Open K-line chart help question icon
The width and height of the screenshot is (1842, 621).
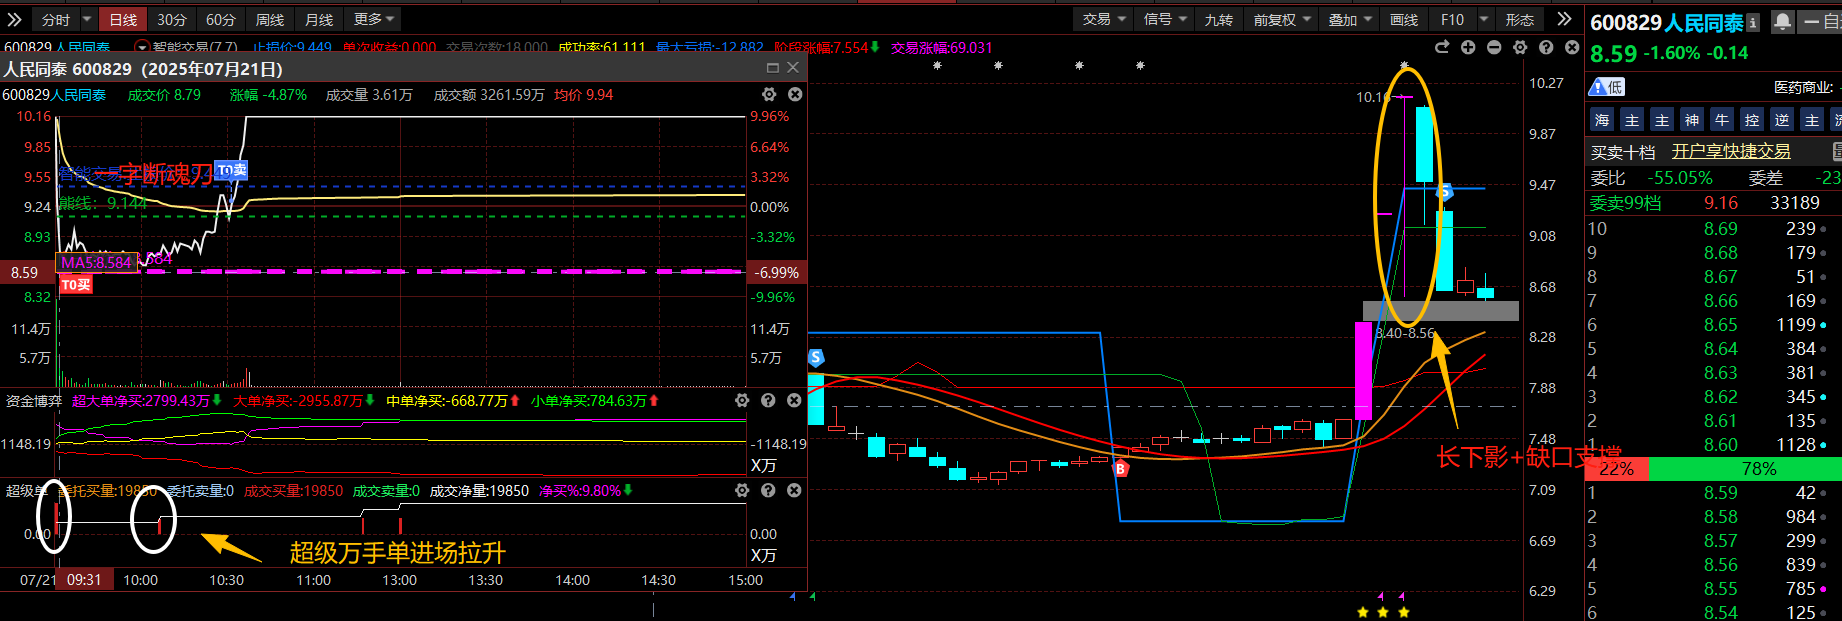(1546, 47)
